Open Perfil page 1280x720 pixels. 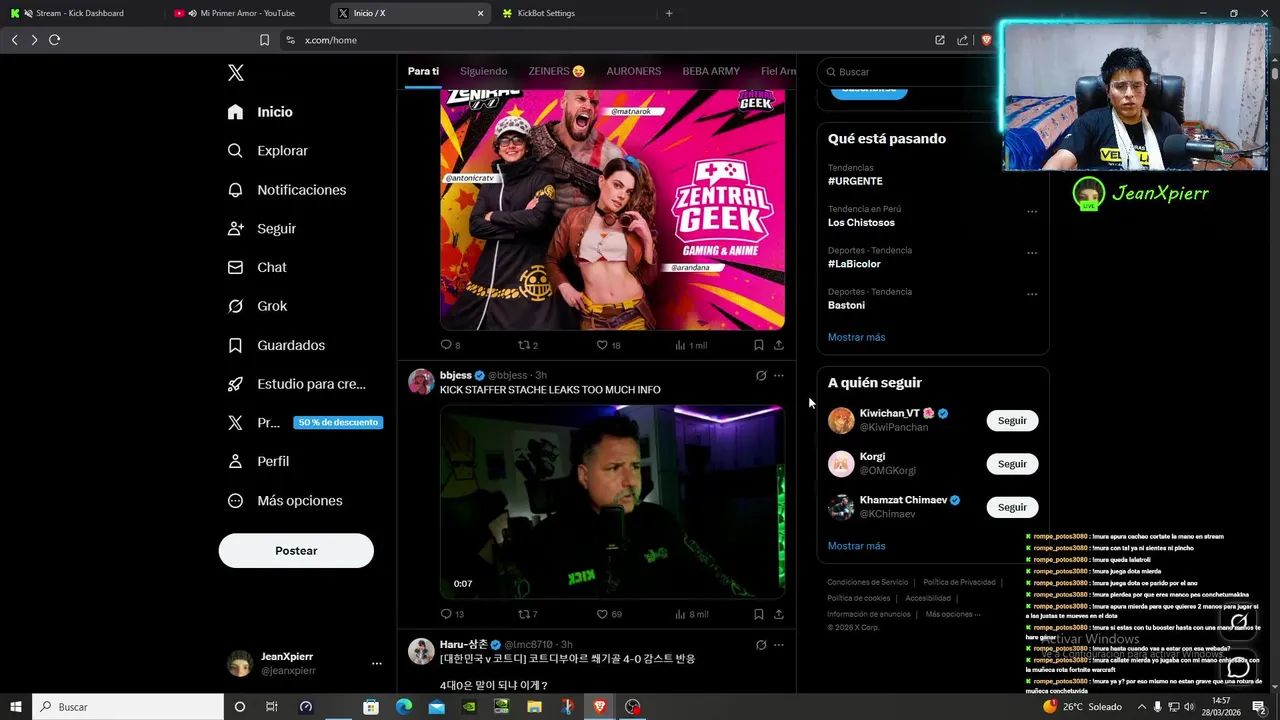coord(258,462)
